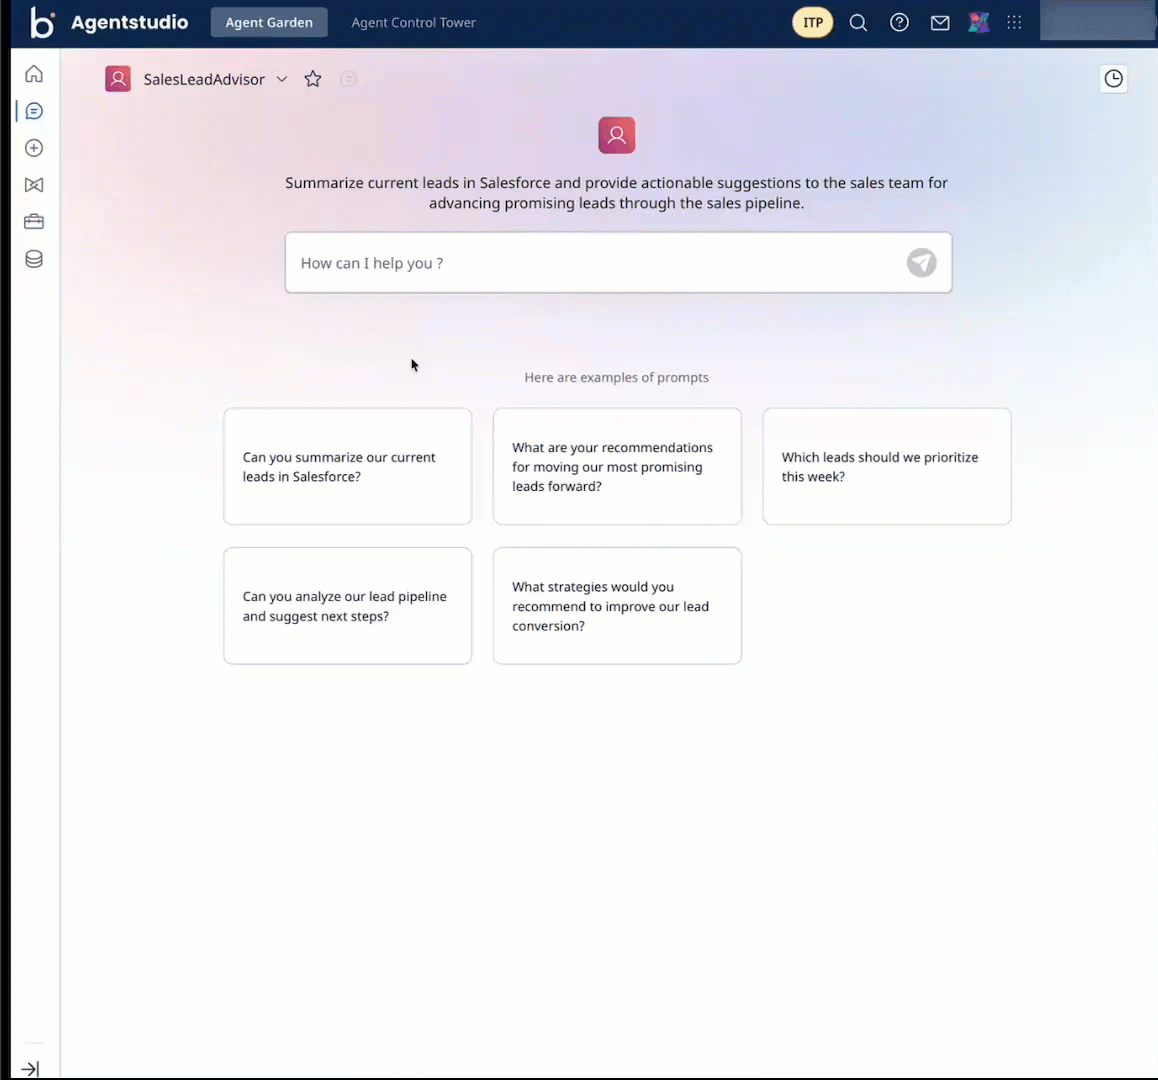Open the mail envelope icon
The width and height of the screenshot is (1158, 1080).
pos(940,22)
